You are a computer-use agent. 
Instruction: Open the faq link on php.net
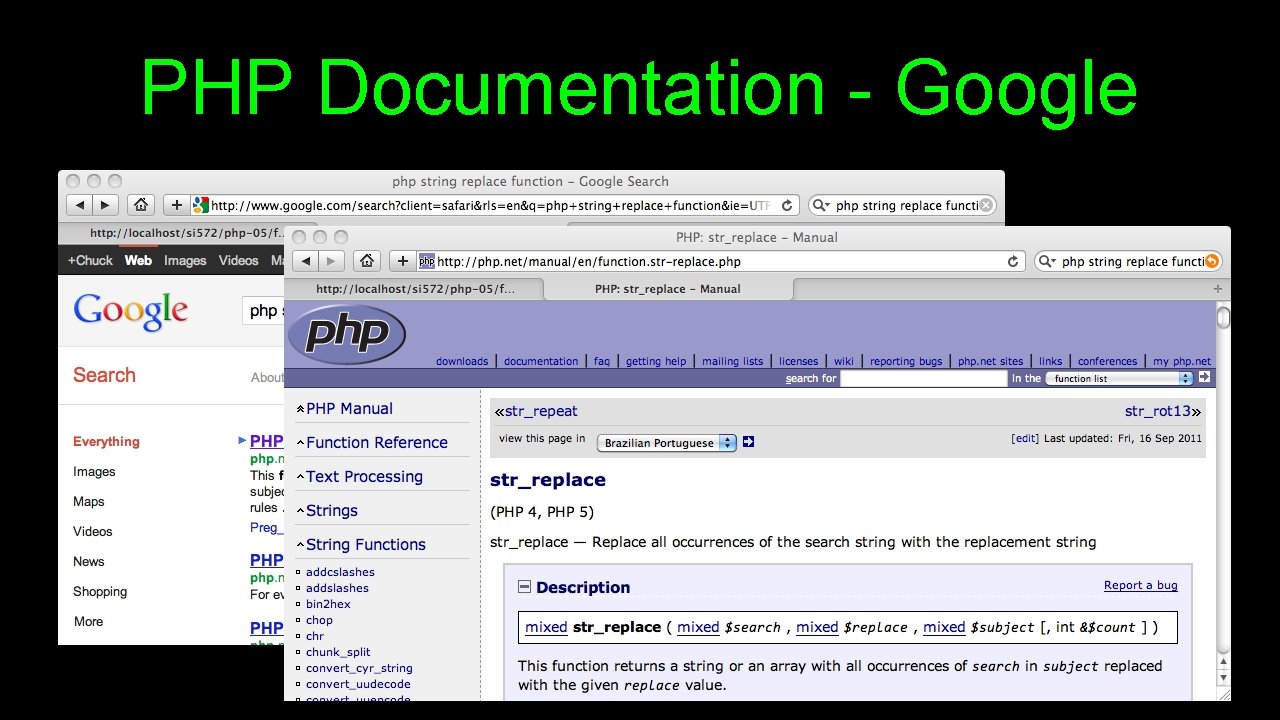point(602,361)
